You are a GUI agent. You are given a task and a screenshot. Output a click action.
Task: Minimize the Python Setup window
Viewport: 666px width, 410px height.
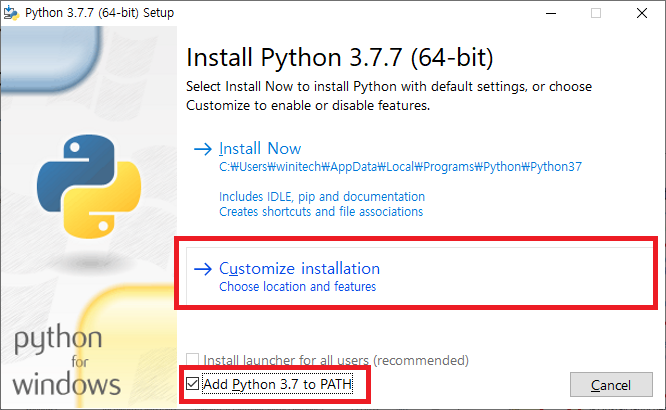pos(551,13)
